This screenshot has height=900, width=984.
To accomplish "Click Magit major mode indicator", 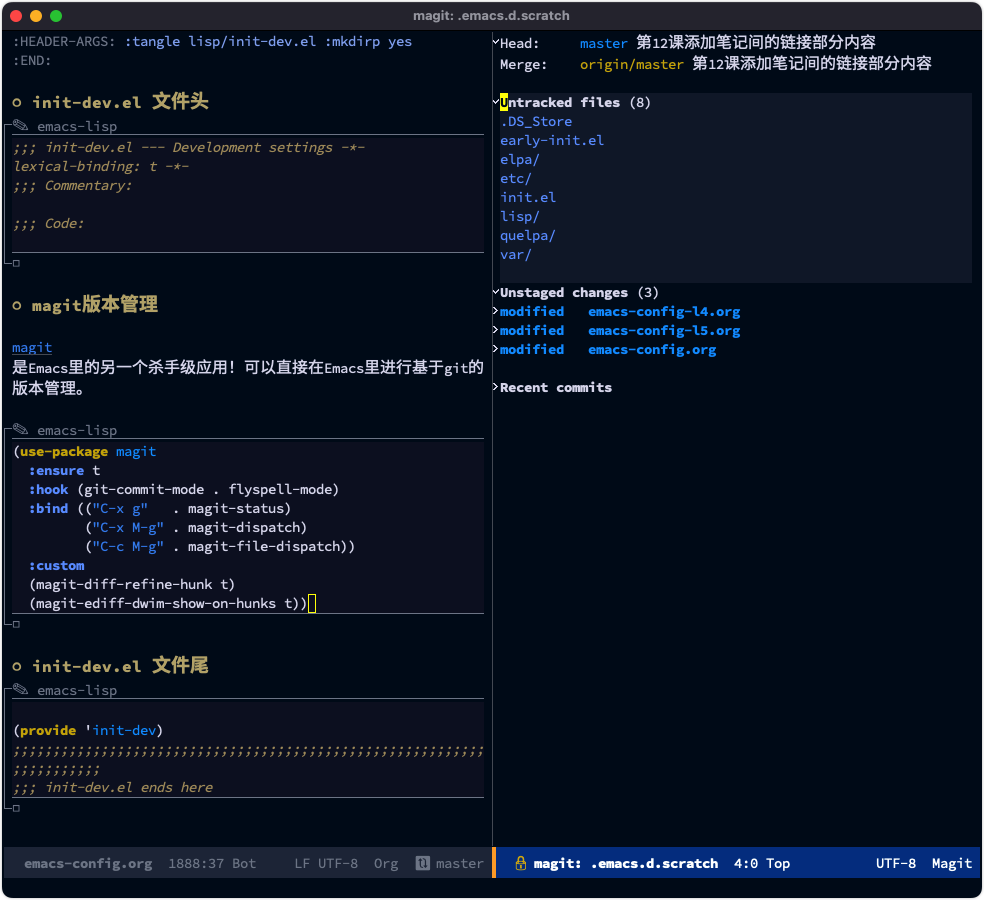I will [x=951, y=864].
